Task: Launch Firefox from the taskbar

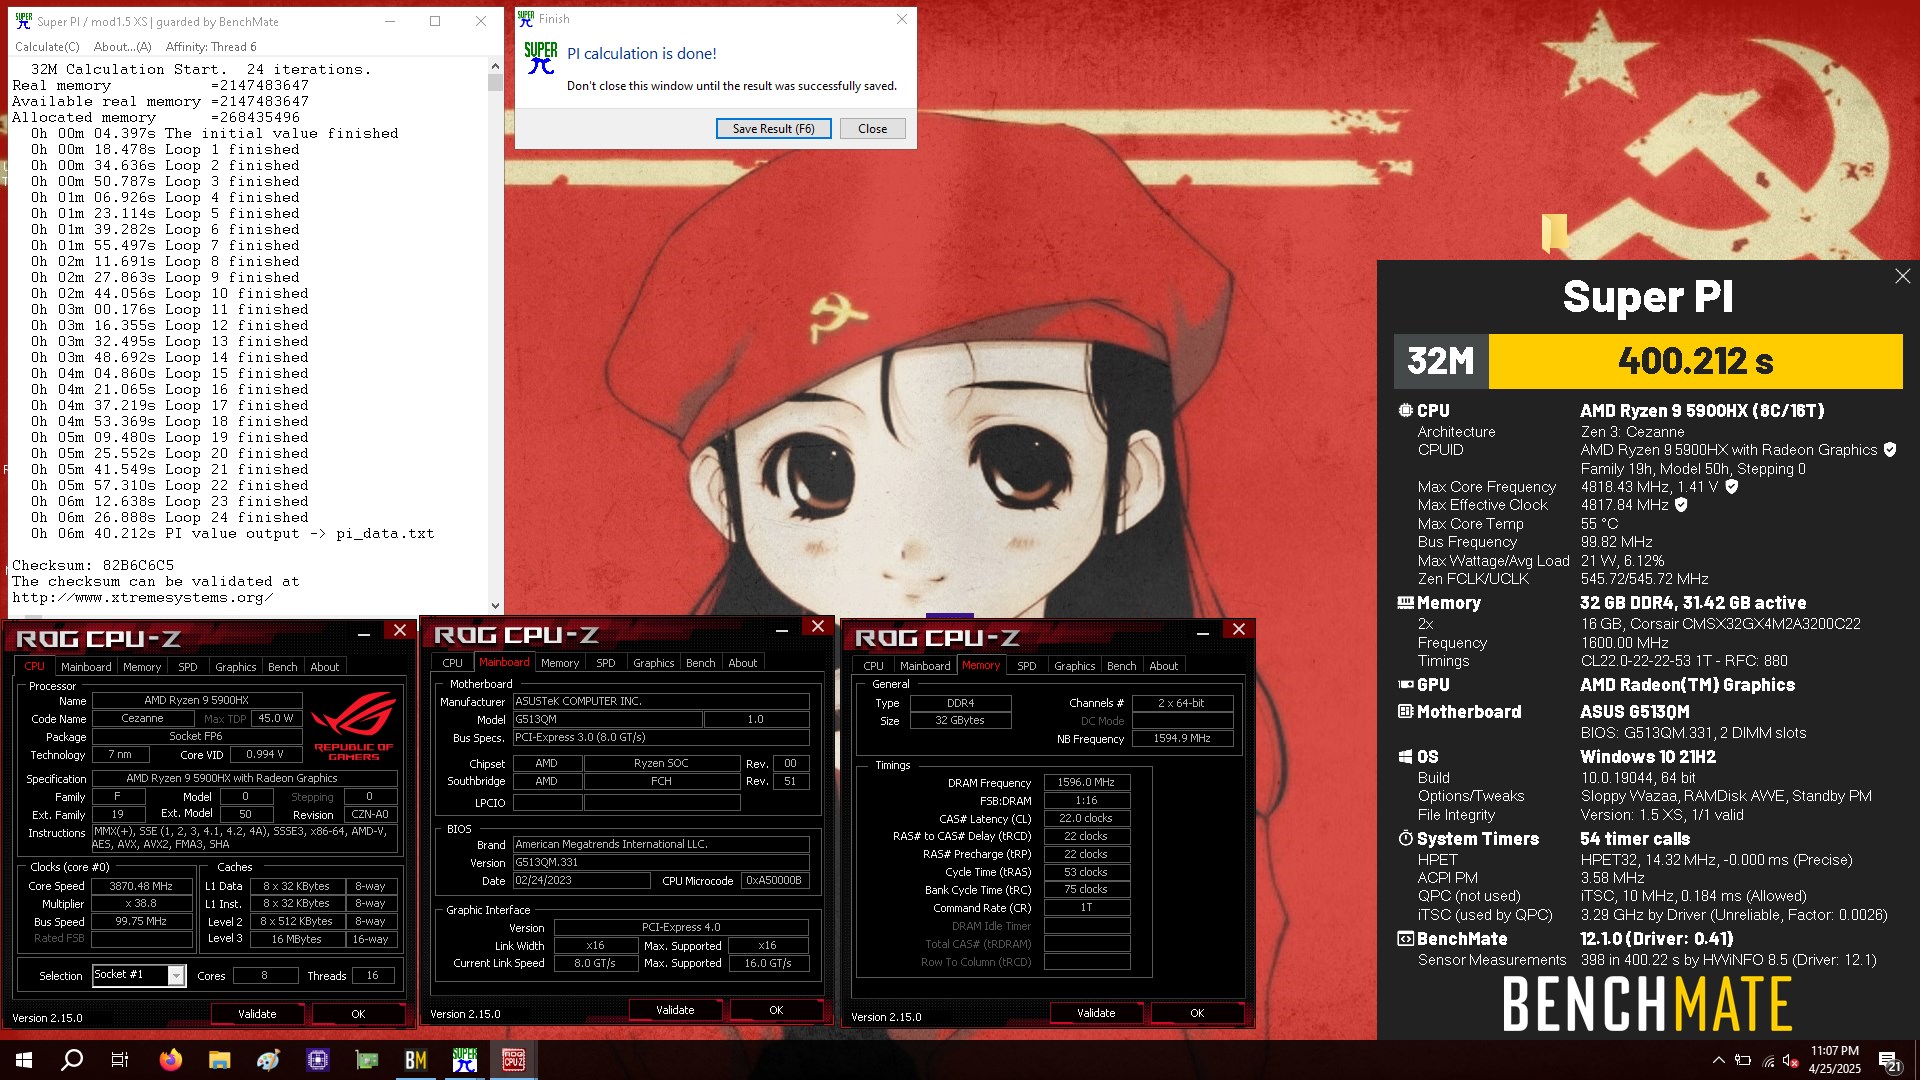Action: (171, 1060)
